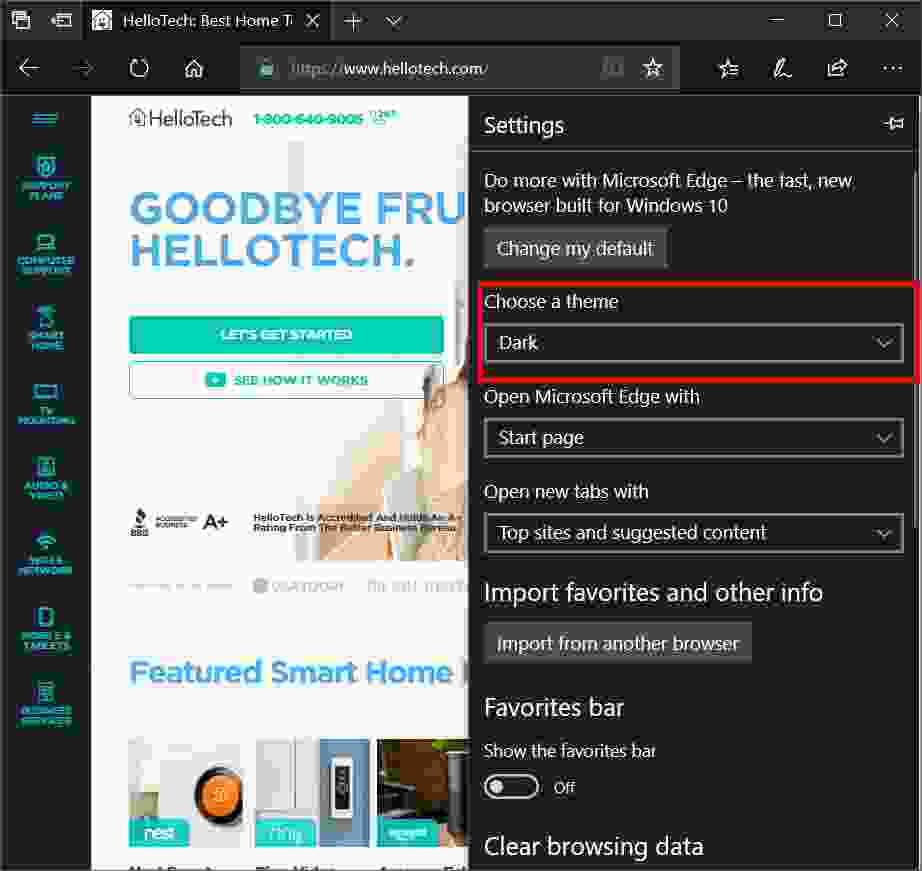The image size is (922, 871).
Task: Click the secure lock icon in the address bar
Action: tap(266, 69)
